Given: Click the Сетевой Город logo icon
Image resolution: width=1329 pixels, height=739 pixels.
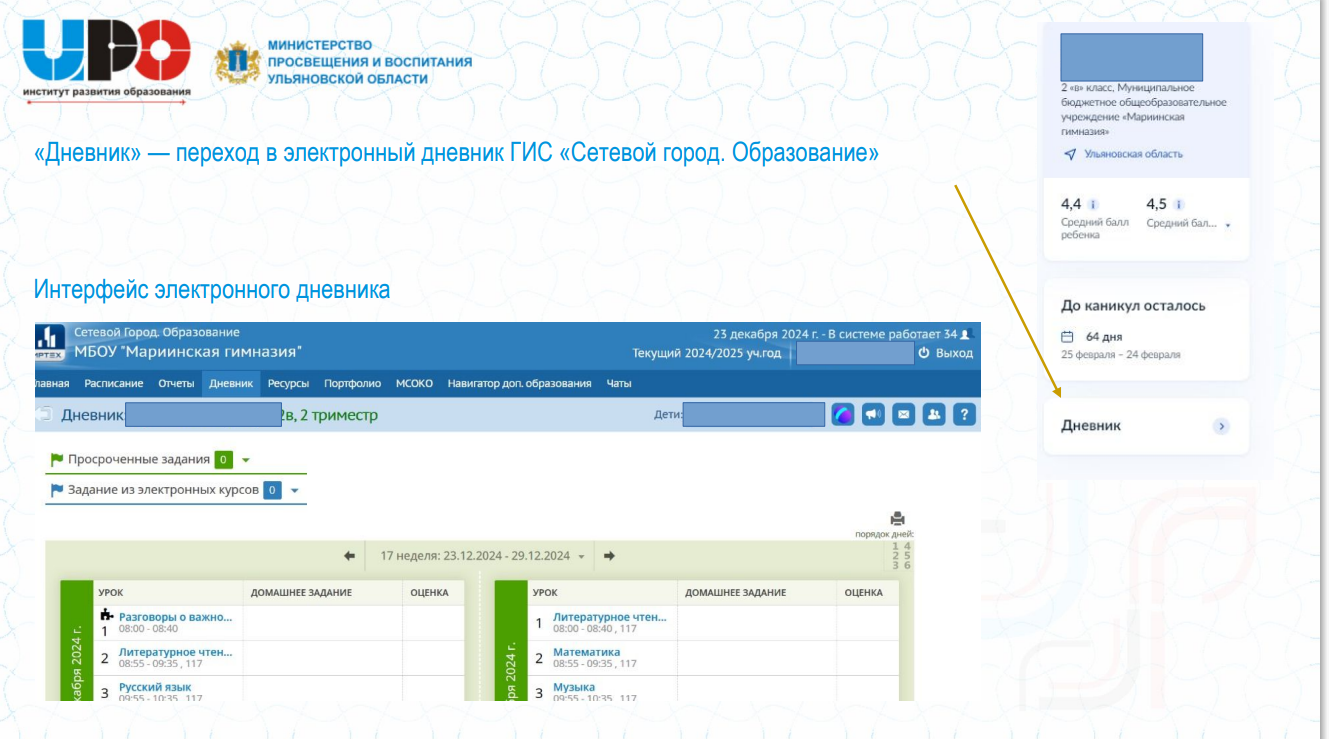Looking at the screenshot, I should [x=49, y=342].
